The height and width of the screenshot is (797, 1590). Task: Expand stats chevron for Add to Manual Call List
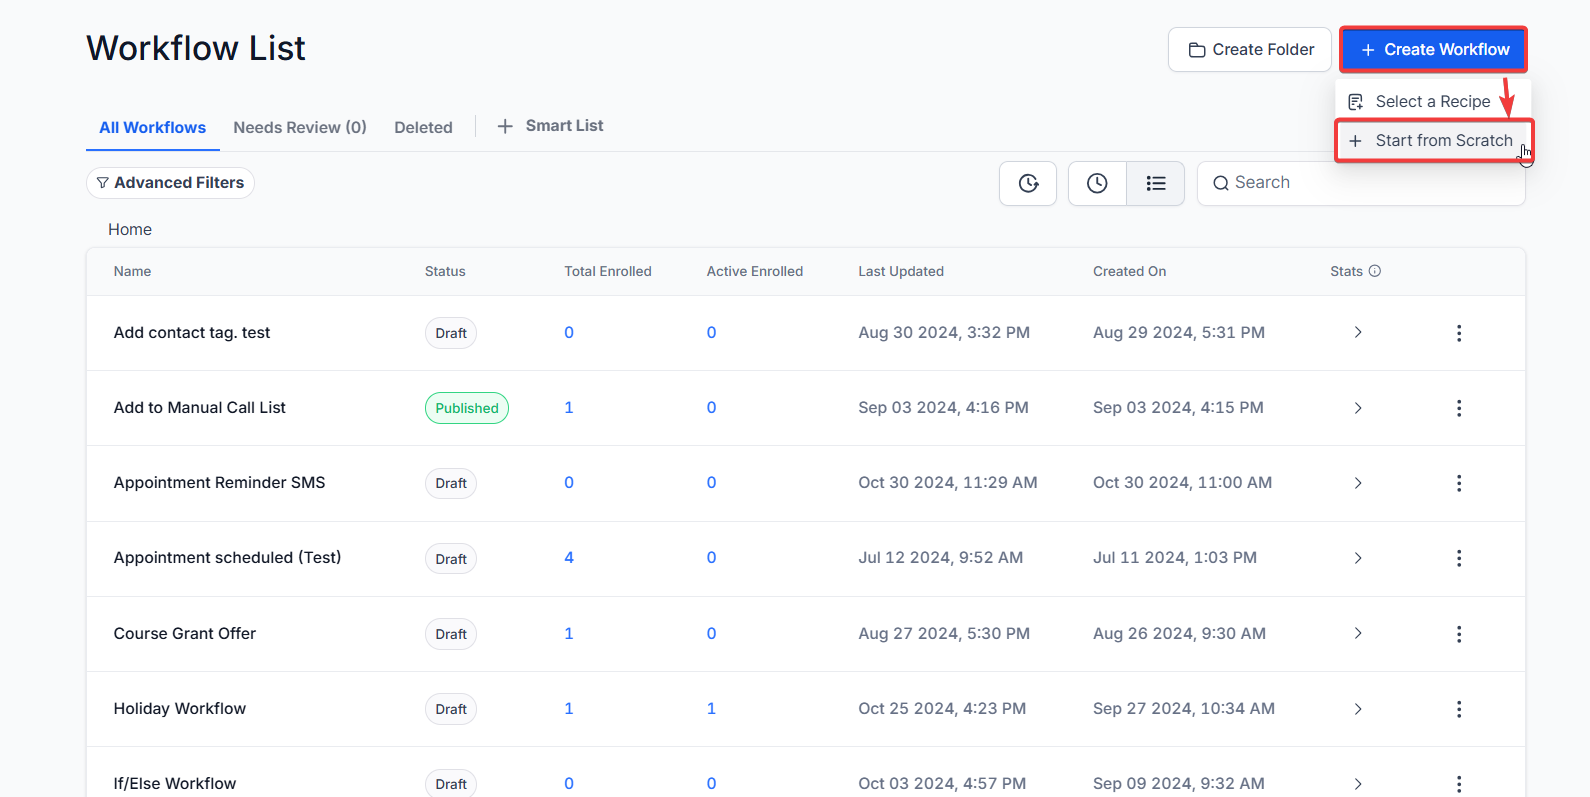click(x=1358, y=408)
